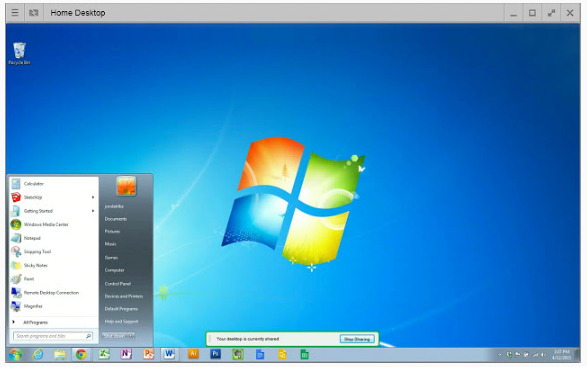The image size is (587, 367).
Task: Launch Internet Explorer from the taskbar
Action: [38, 354]
